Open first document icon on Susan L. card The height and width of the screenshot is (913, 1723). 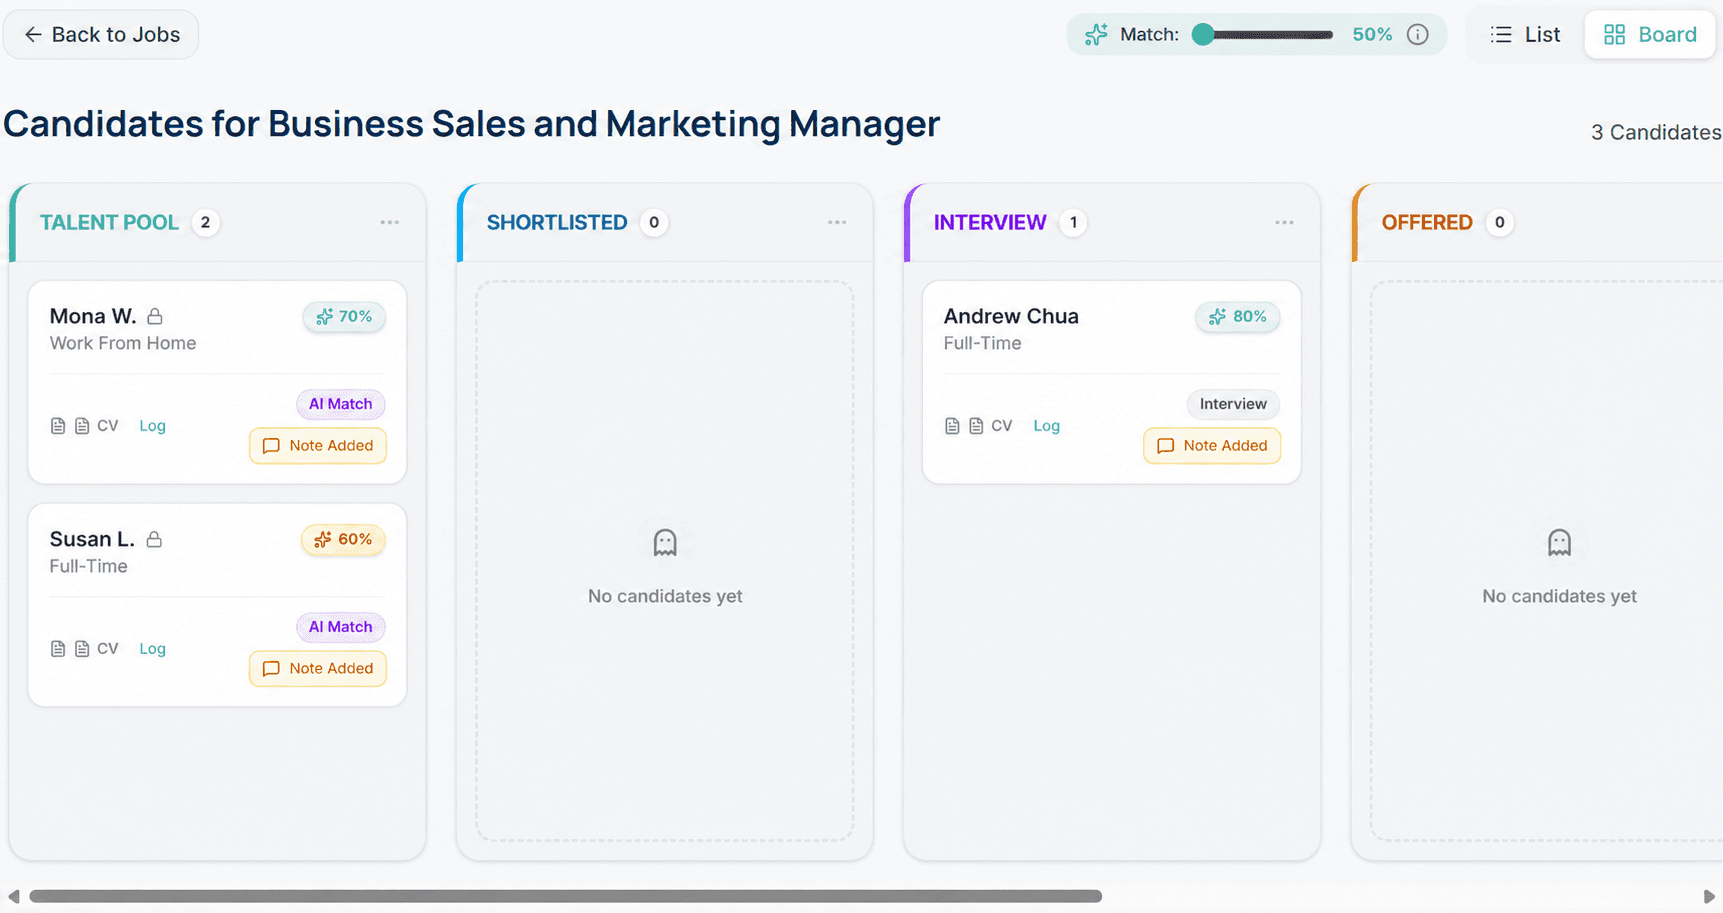(x=58, y=649)
